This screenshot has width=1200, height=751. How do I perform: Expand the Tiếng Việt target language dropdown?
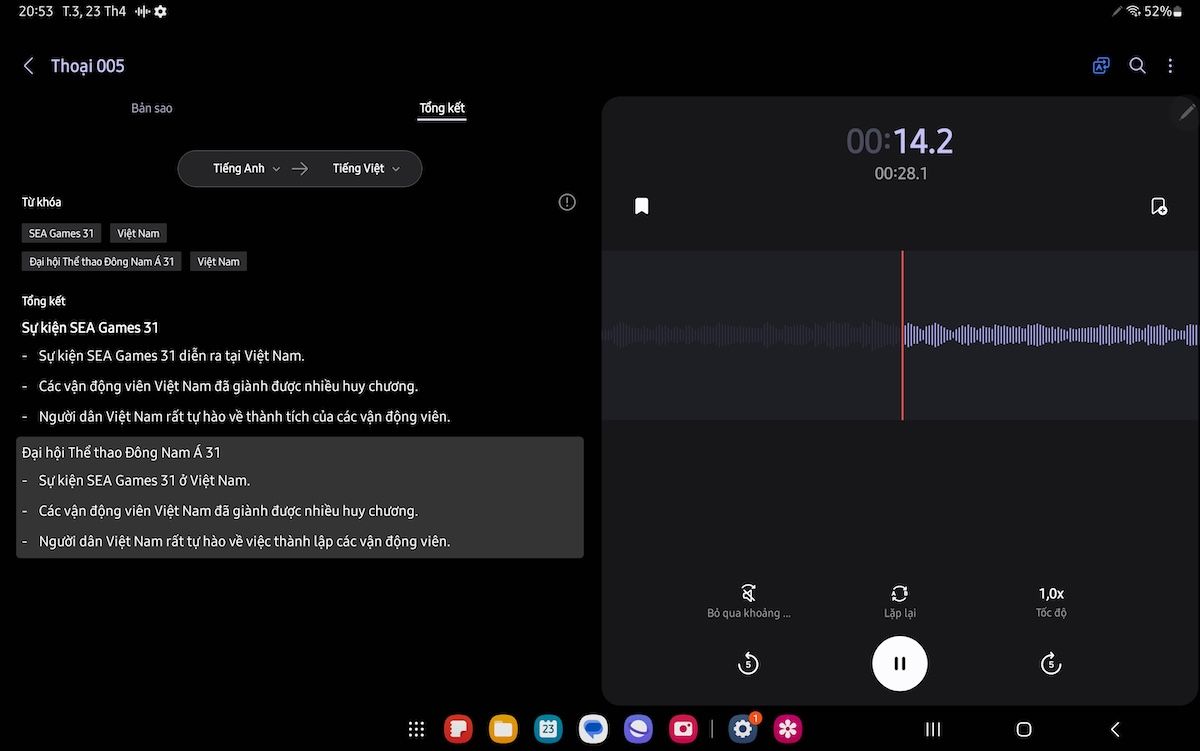pyautogui.click(x=366, y=169)
